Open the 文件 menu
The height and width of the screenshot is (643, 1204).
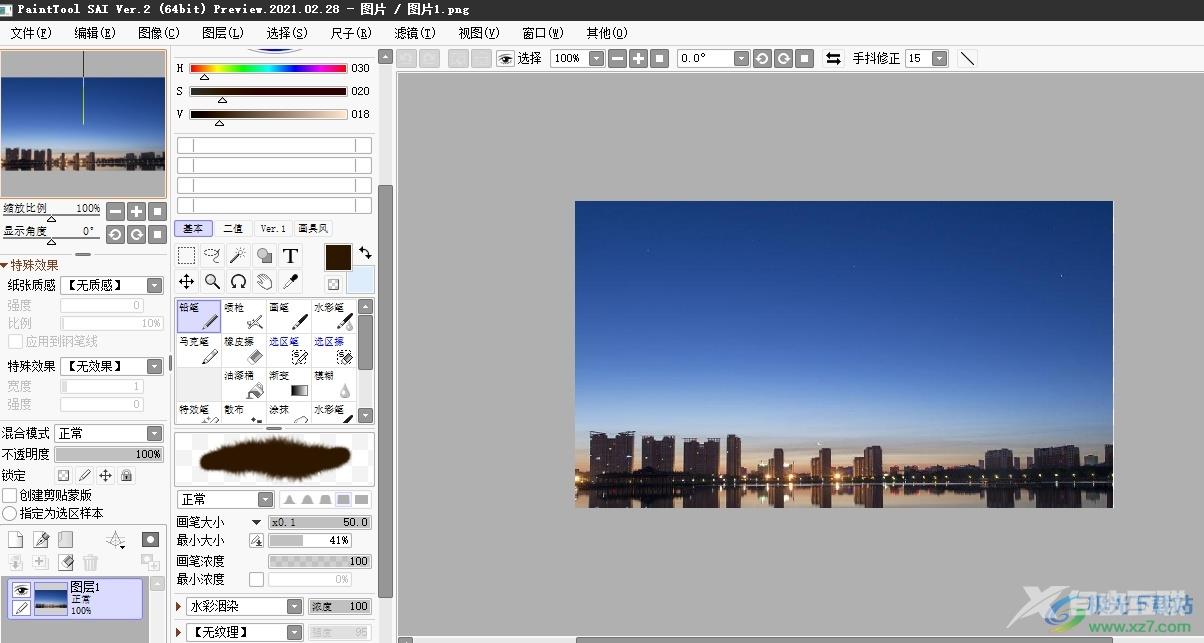(31, 33)
